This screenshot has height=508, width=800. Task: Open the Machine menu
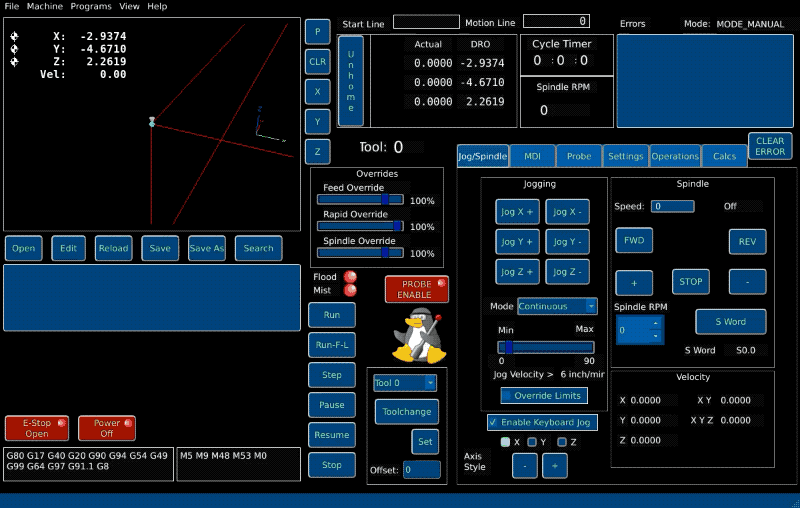pyautogui.click(x=44, y=6)
